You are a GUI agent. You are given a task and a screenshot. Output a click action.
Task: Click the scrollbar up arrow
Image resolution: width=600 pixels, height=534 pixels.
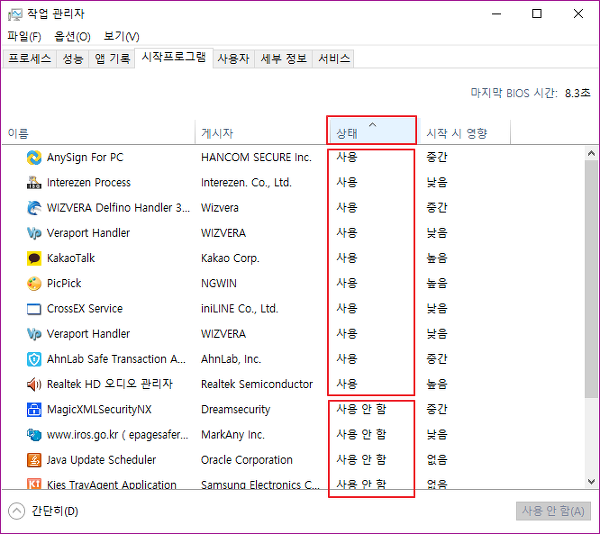point(591,154)
